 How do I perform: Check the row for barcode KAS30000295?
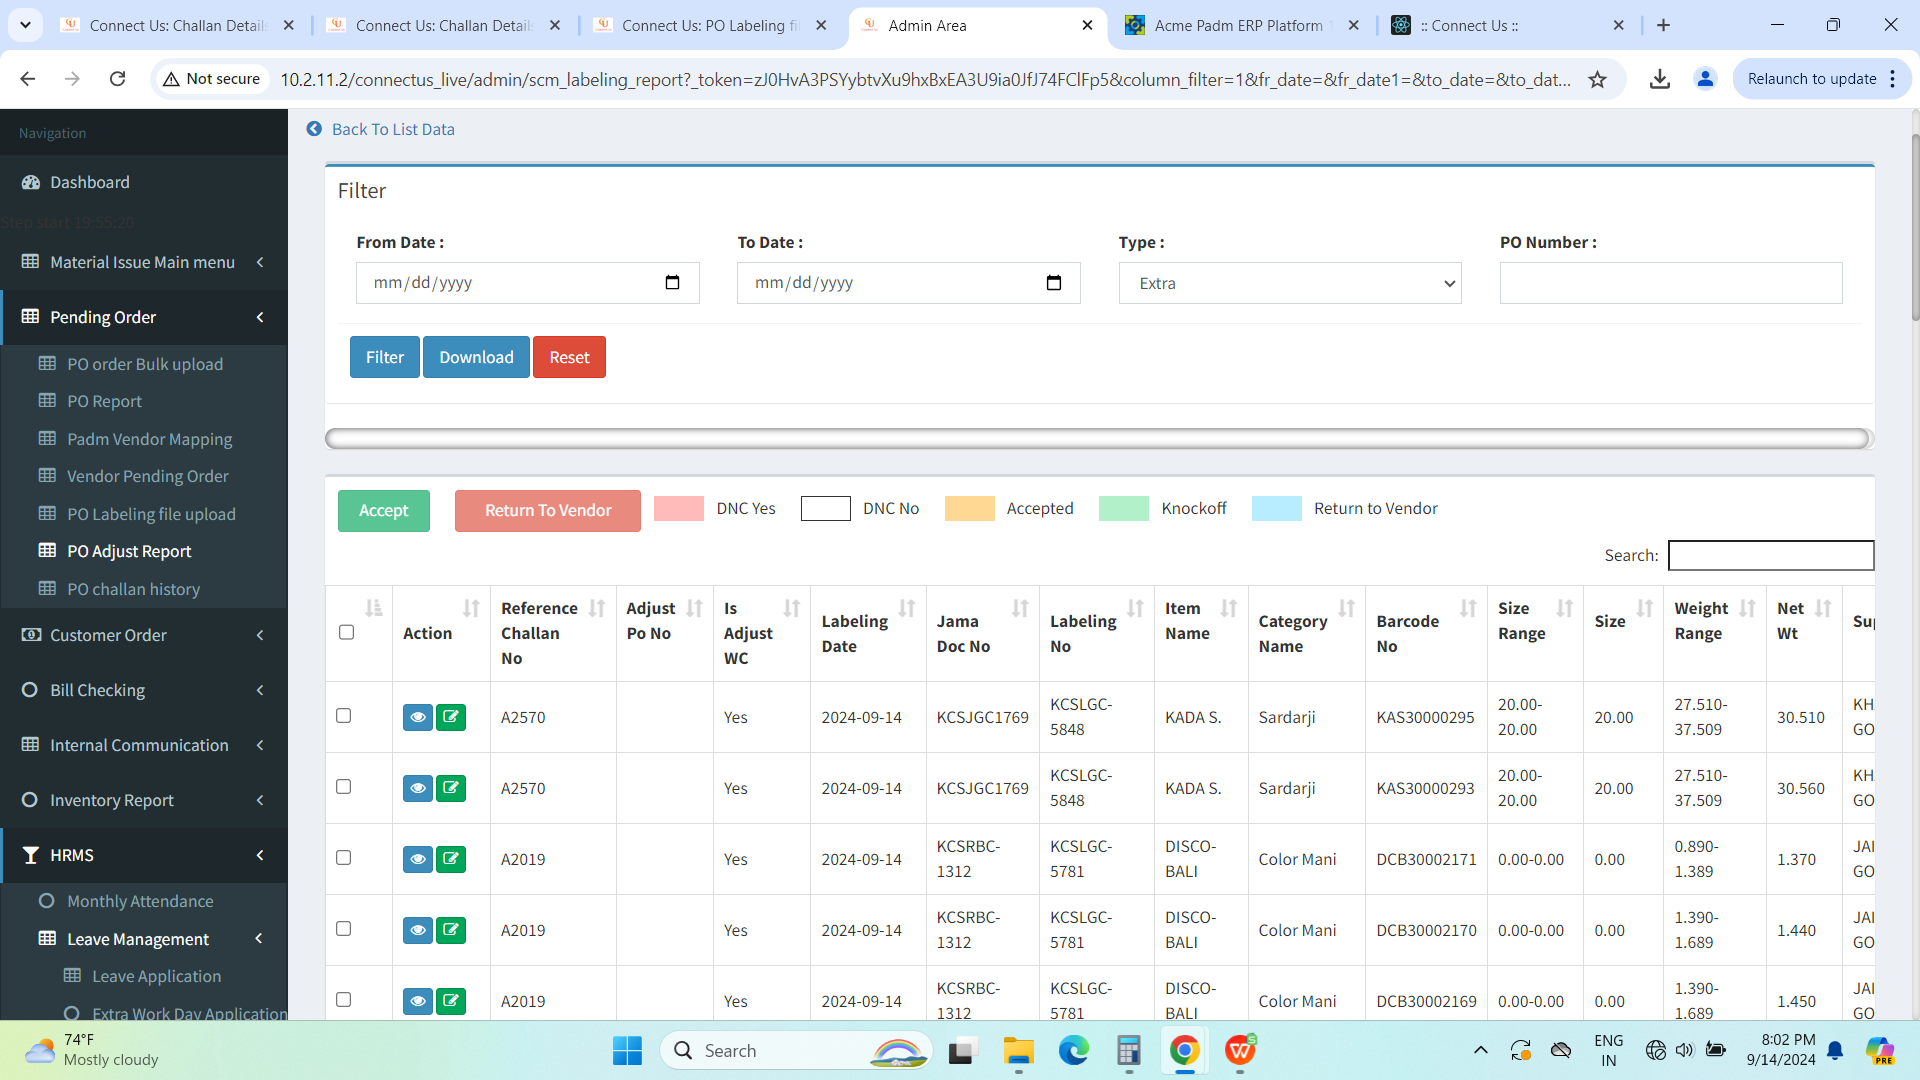coord(343,716)
